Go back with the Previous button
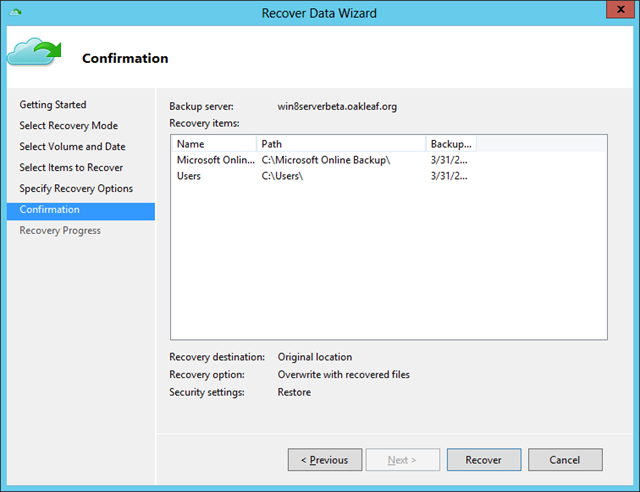 click(x=324, y=460)
